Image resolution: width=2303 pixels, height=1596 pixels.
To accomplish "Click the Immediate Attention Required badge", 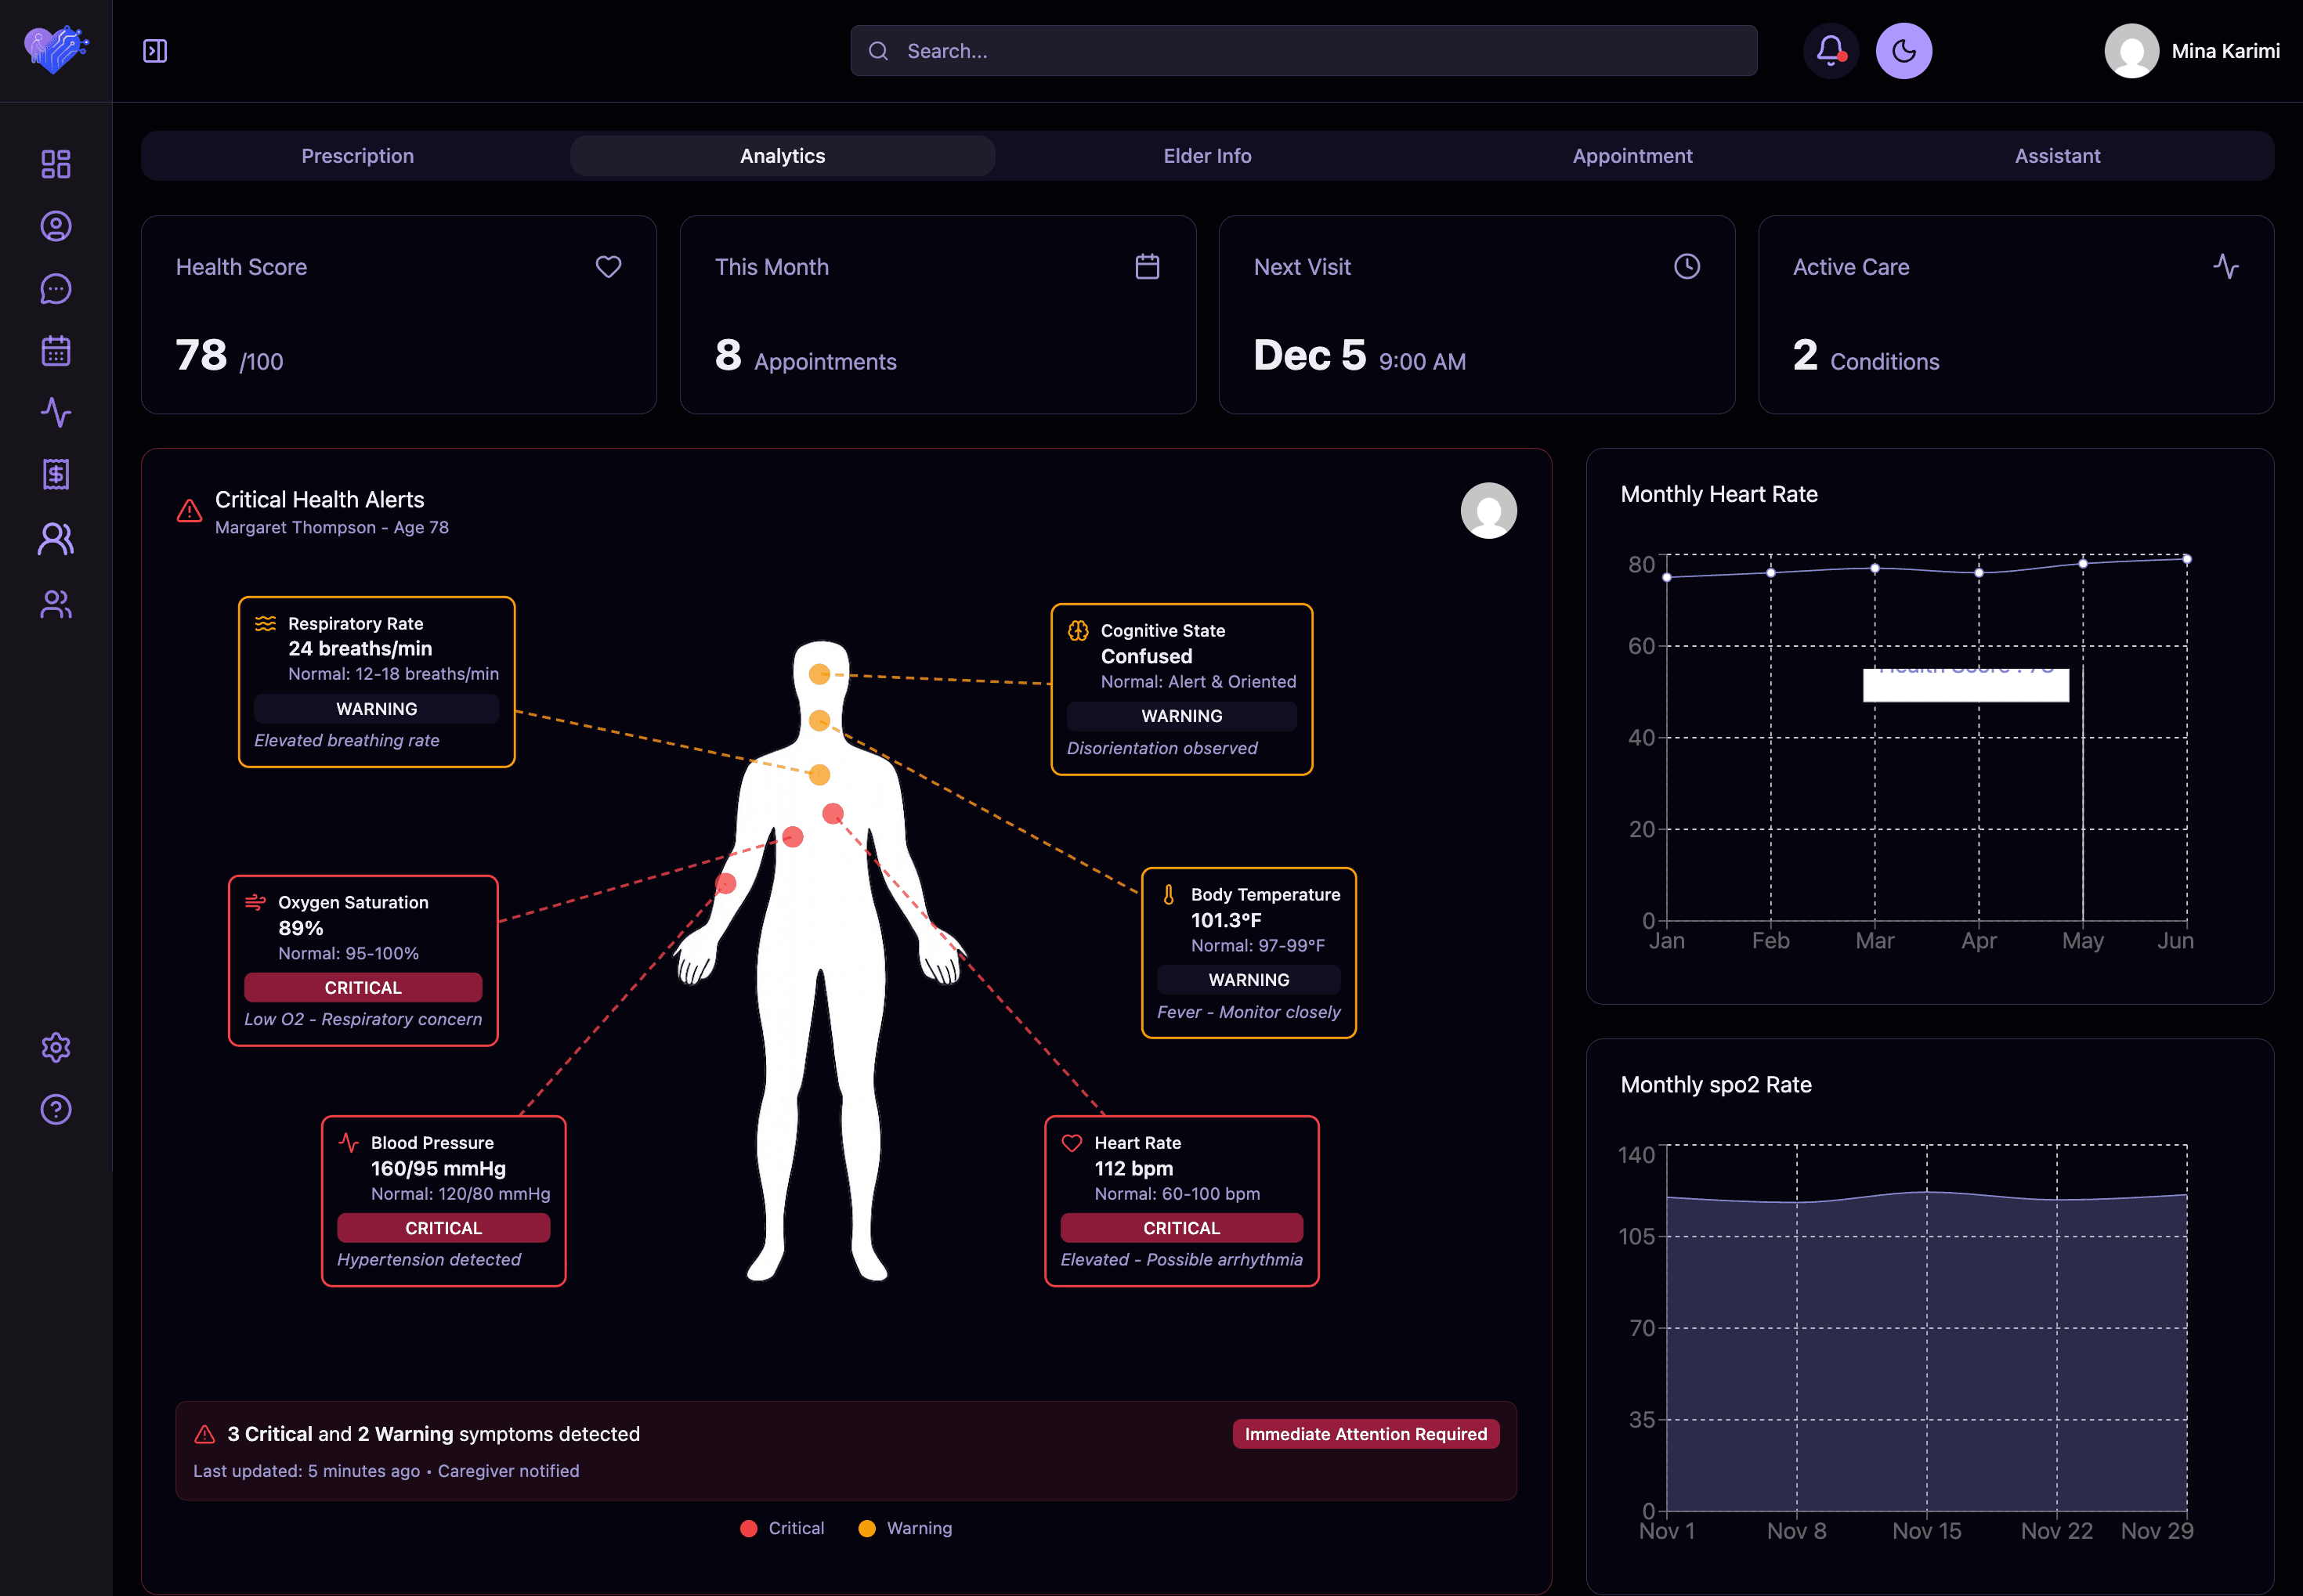I will [x=1366, y=1434].
